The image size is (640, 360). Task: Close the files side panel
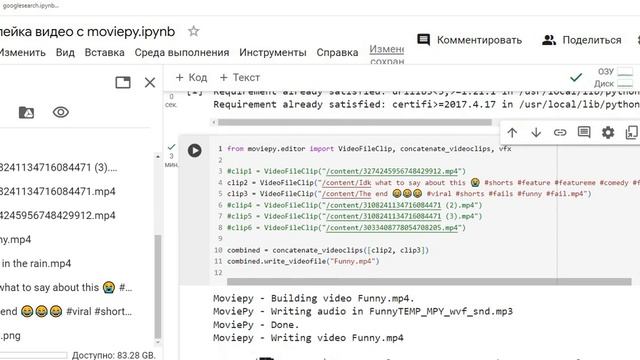point(150,82)
